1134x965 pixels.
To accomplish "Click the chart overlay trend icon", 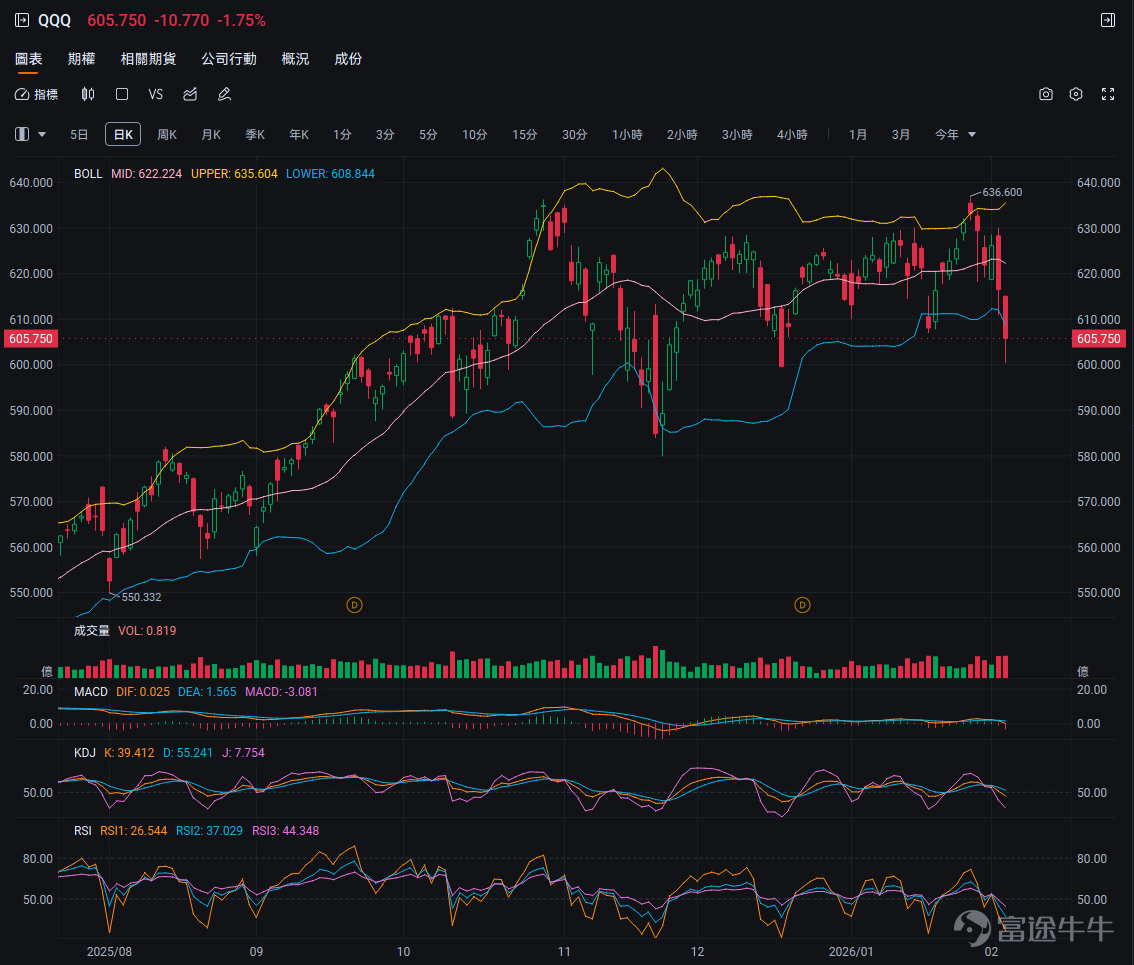I will [190, 94].
